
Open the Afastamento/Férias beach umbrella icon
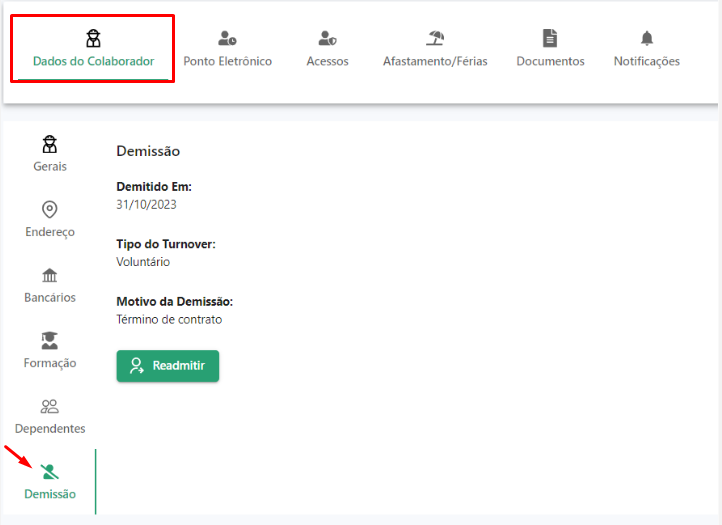point(435,38)
